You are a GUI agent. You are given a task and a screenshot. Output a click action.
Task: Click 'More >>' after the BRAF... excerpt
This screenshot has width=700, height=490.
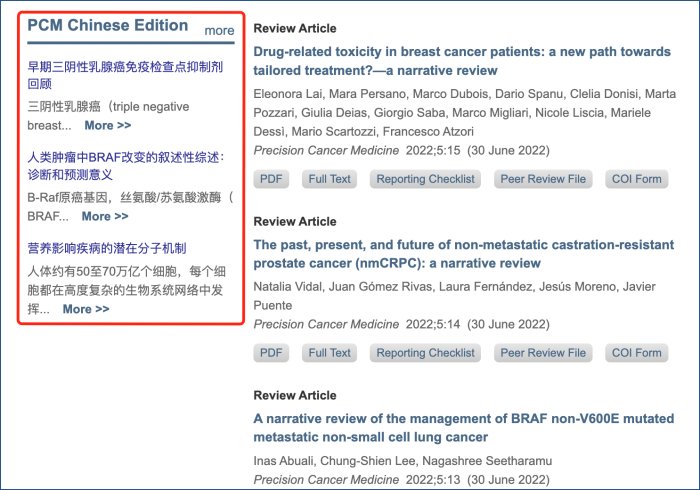105,216
